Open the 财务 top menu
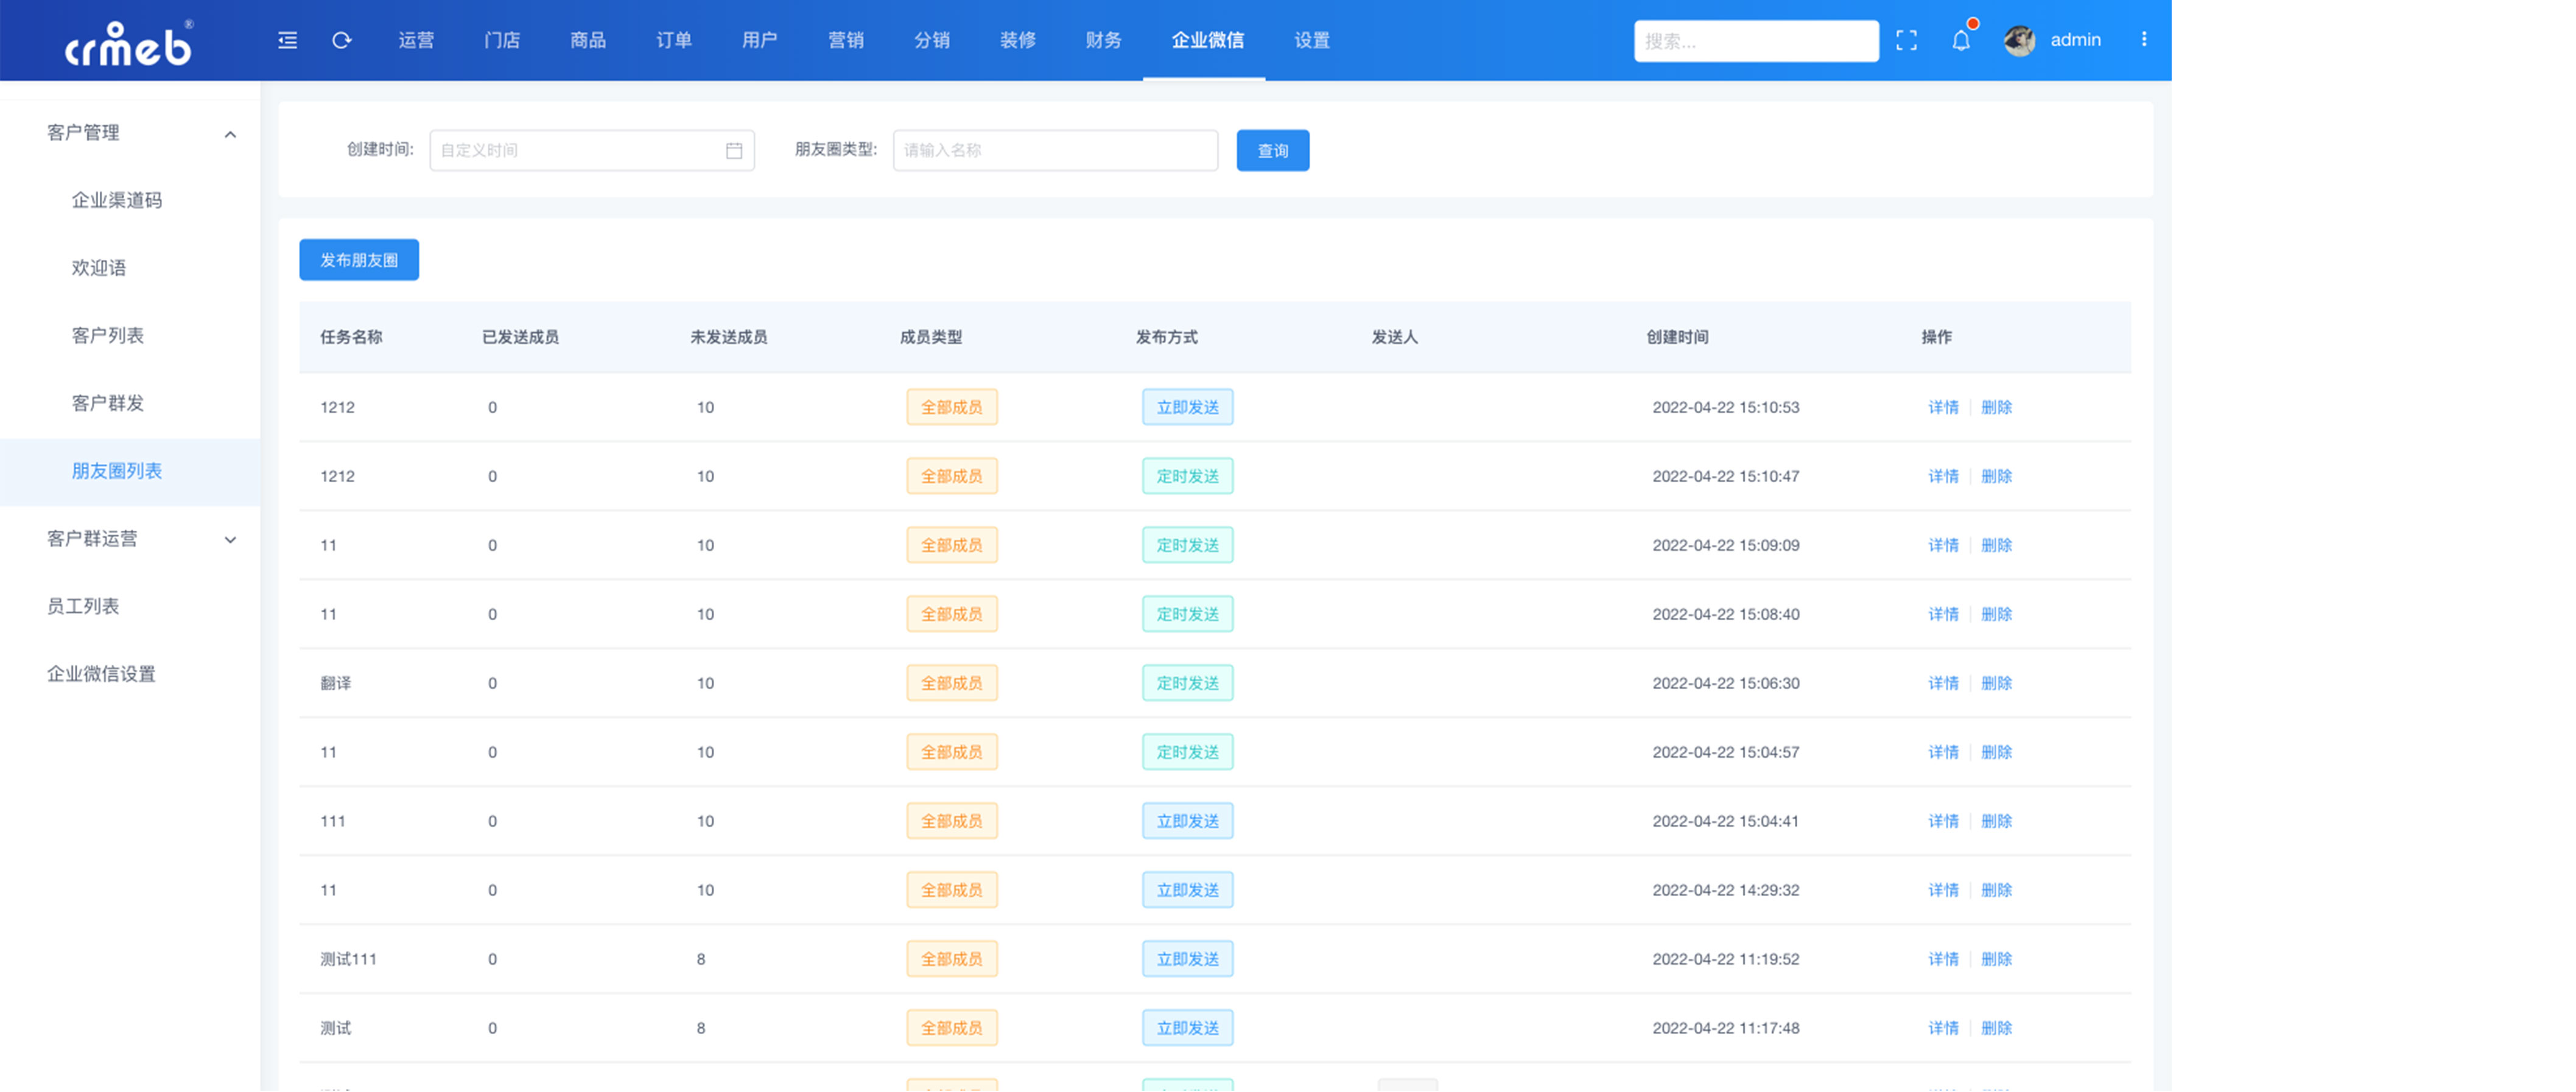2576x1092 pixels. (x=1104, y=40)
